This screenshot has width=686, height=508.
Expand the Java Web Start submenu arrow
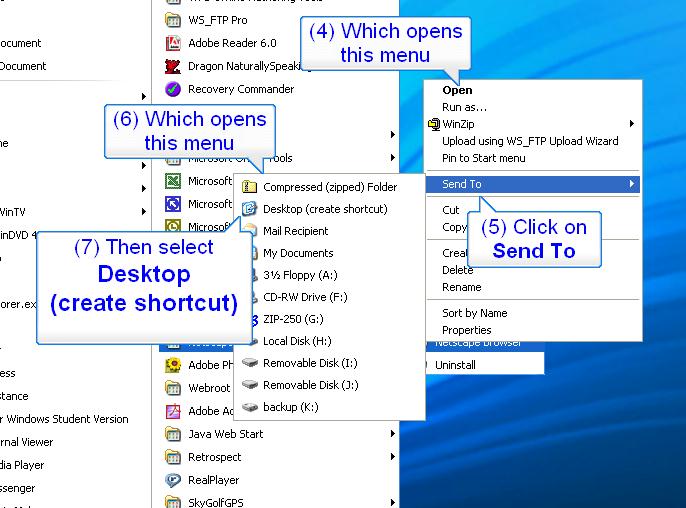392,434
